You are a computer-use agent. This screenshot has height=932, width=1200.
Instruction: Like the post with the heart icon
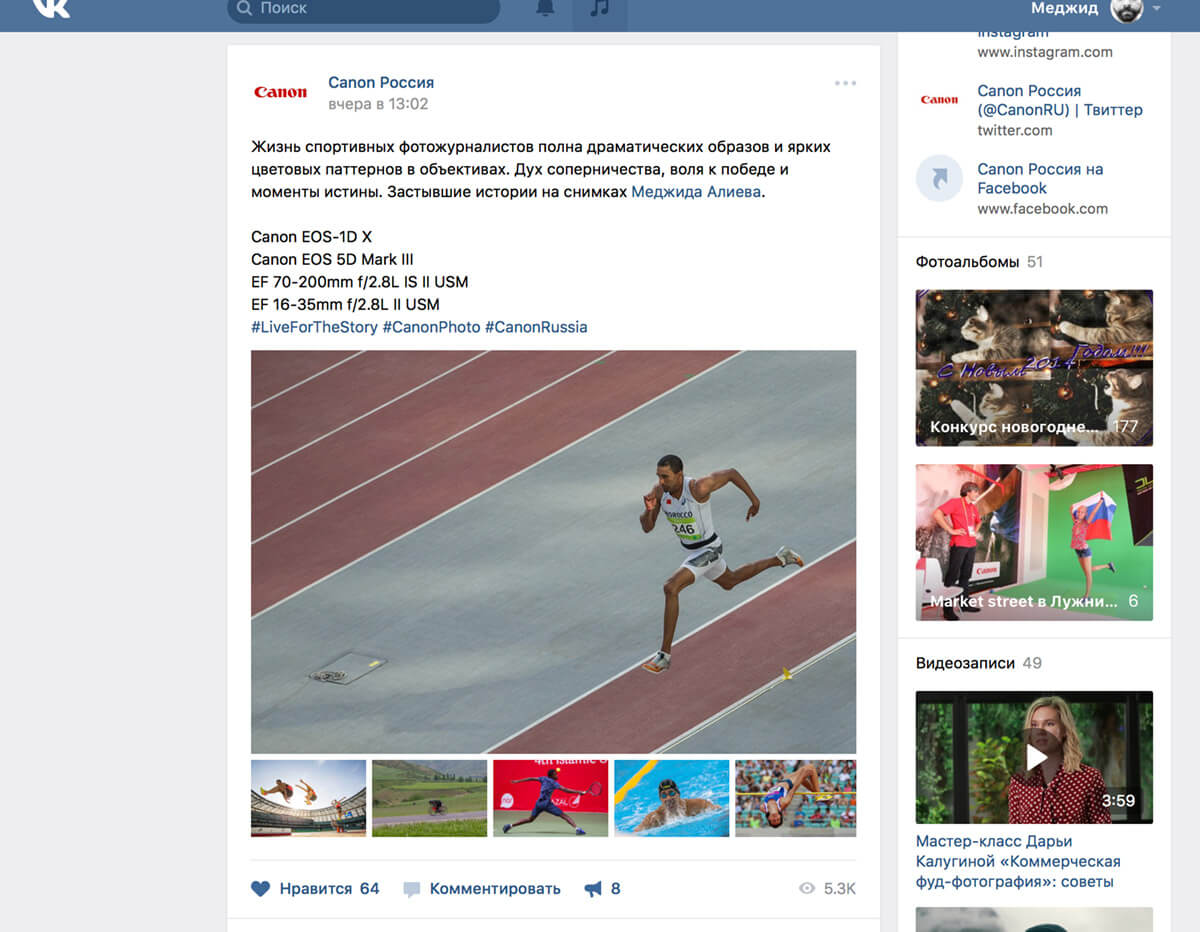(x=261, y=889)
